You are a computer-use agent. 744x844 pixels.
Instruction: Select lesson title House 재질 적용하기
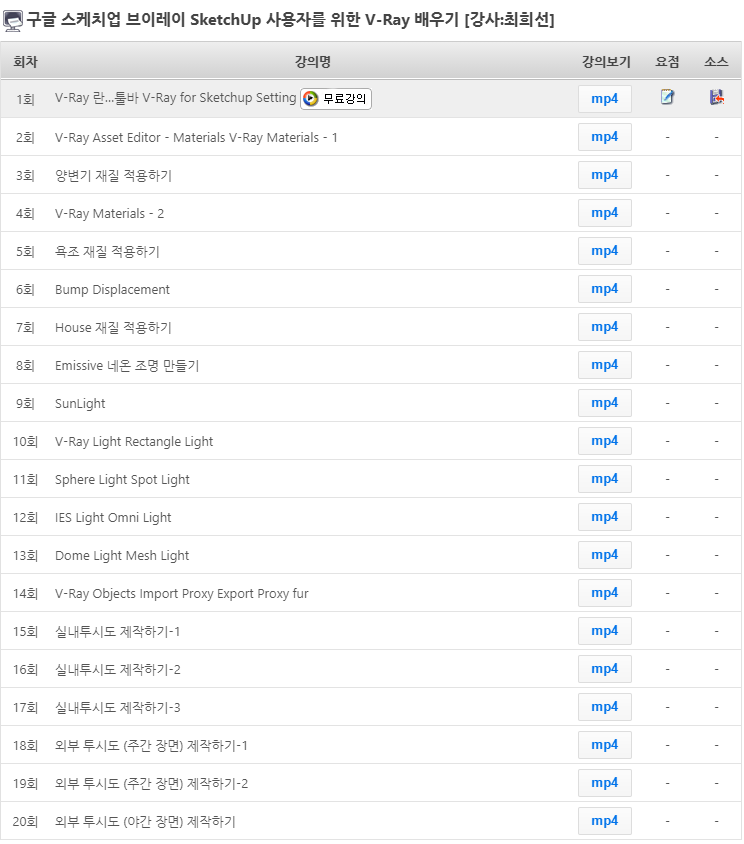pos(113,327)
